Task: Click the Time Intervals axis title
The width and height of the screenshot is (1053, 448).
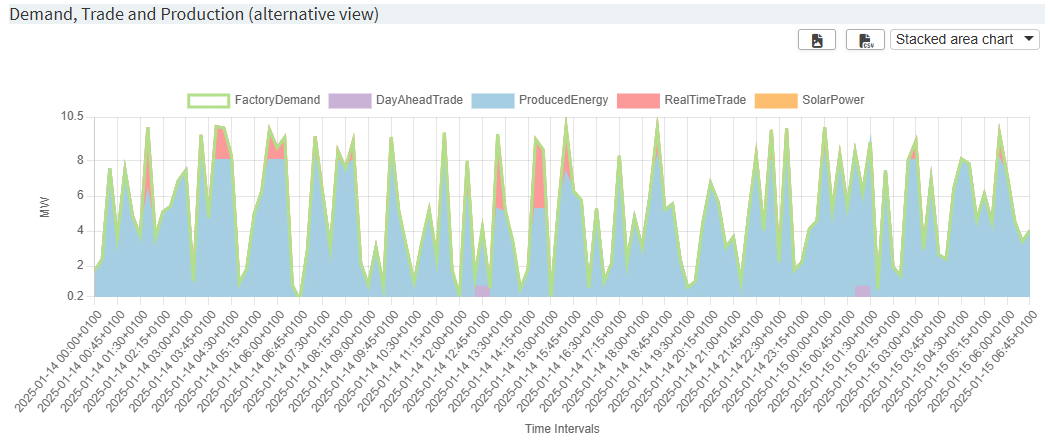Action: pyautogui.click(x=561, y=428)
